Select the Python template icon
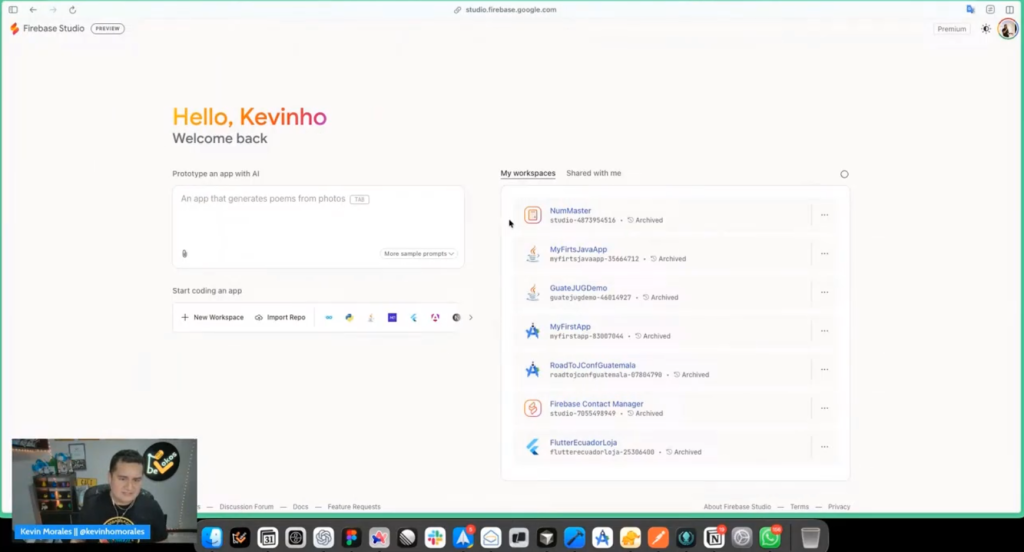The width and height of the screenshot is (1024, 552). coord(349,317)
